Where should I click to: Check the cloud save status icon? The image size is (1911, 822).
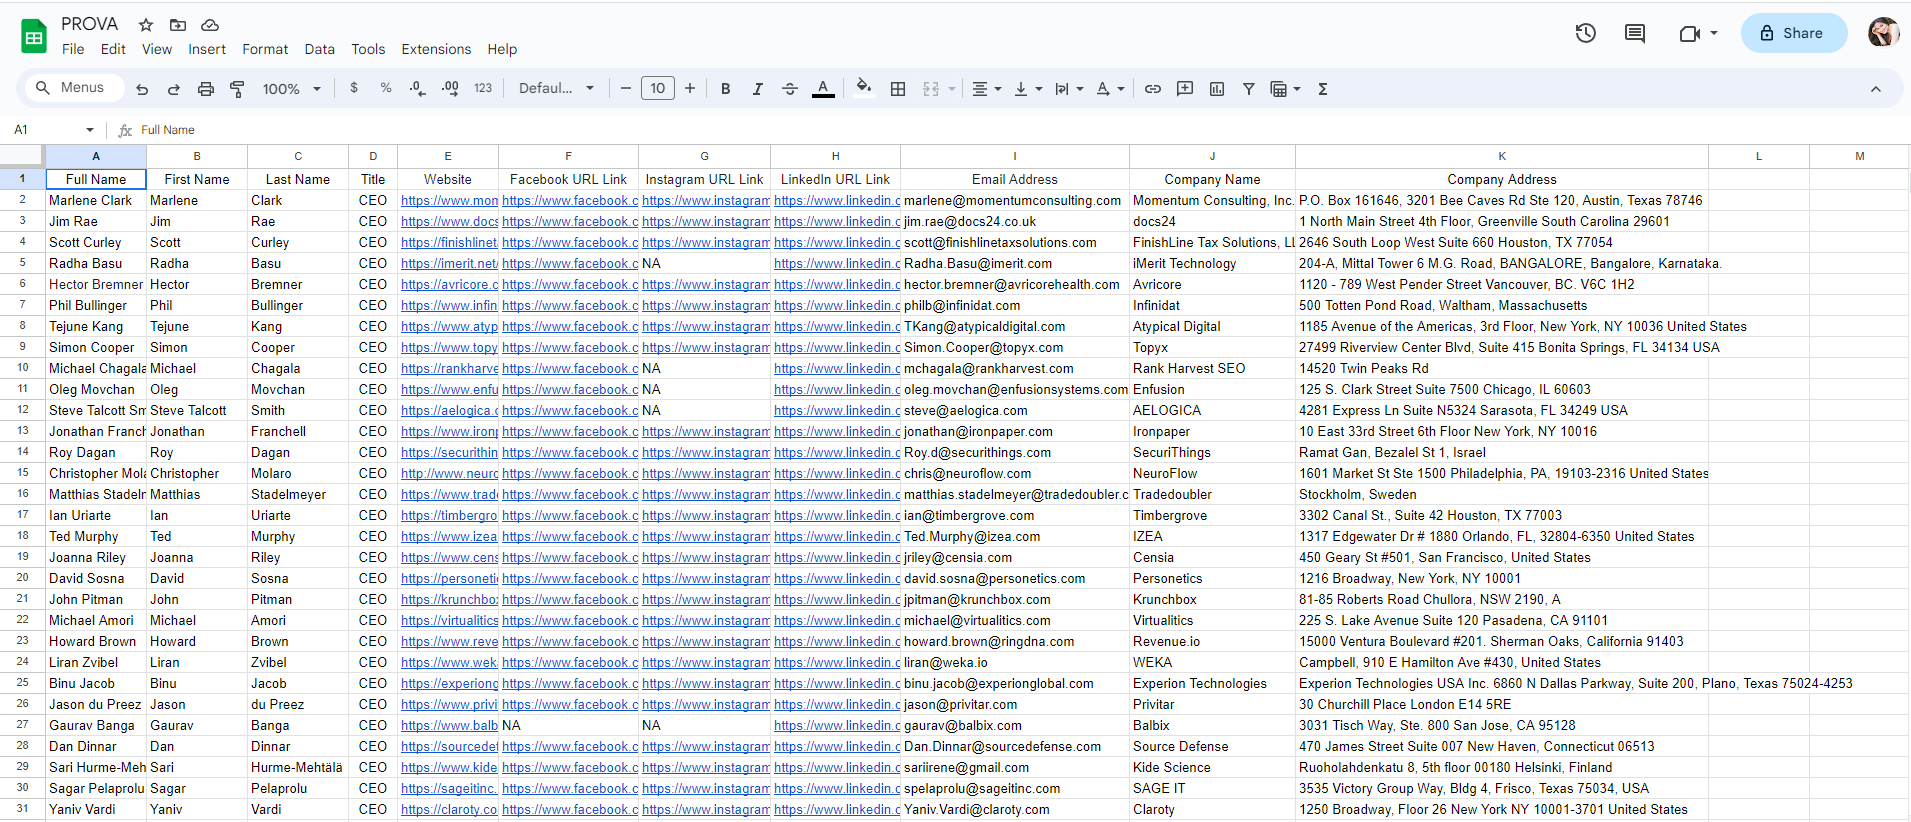coord(210,25)
